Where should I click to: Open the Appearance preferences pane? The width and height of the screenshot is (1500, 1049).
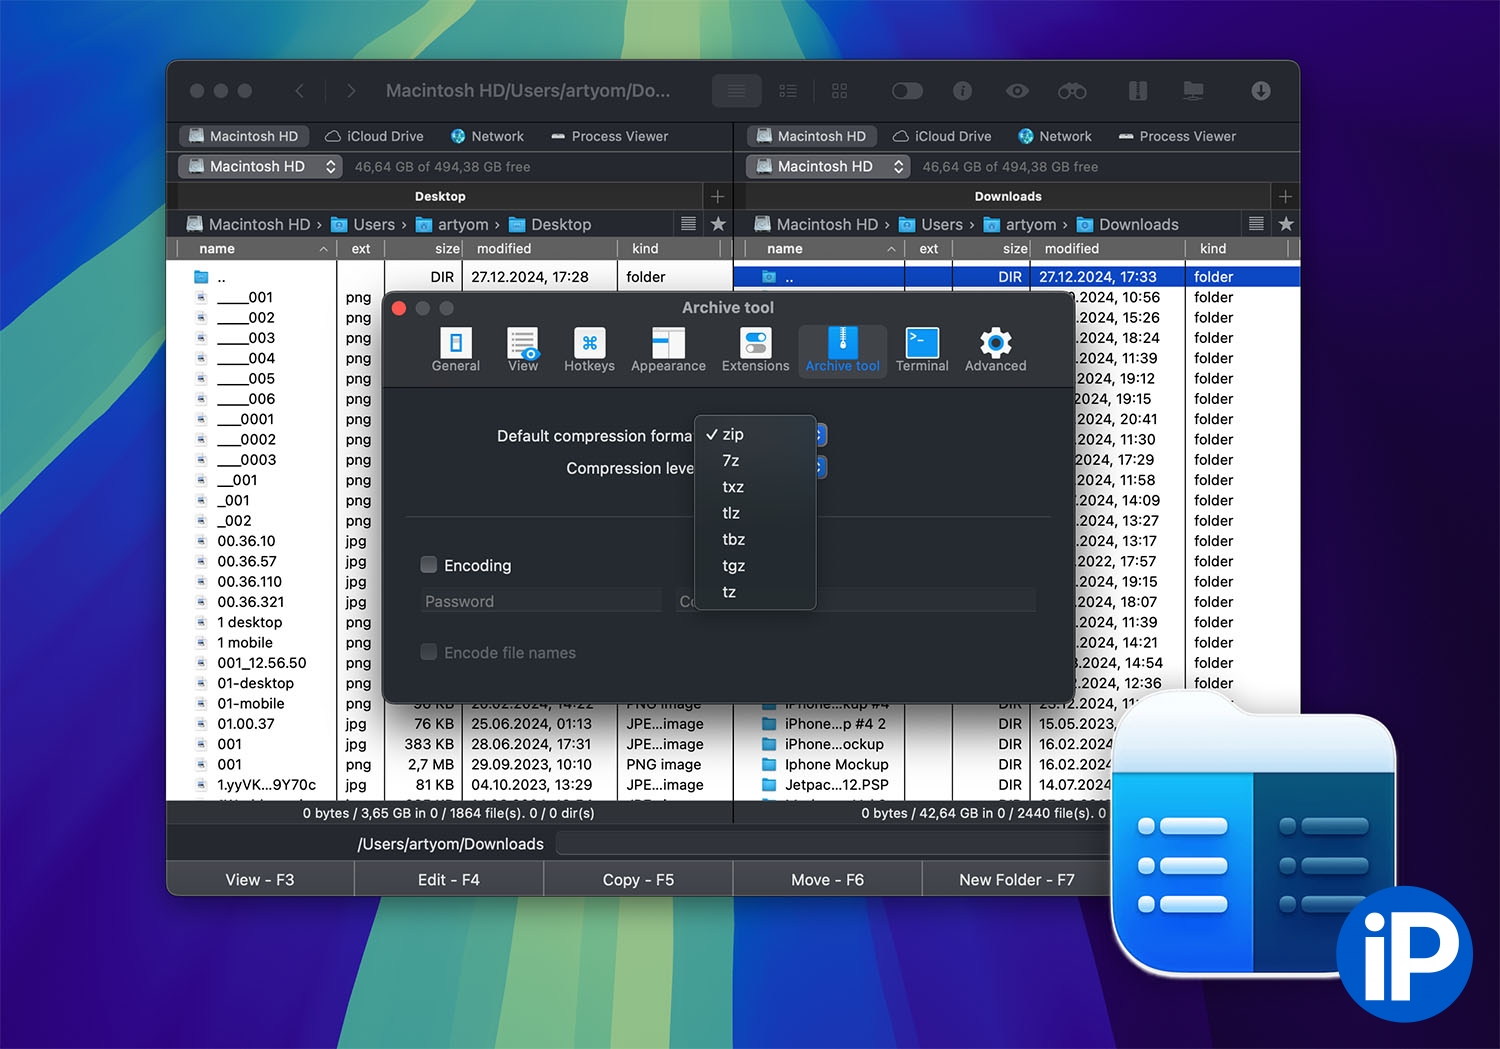(668, 350)
